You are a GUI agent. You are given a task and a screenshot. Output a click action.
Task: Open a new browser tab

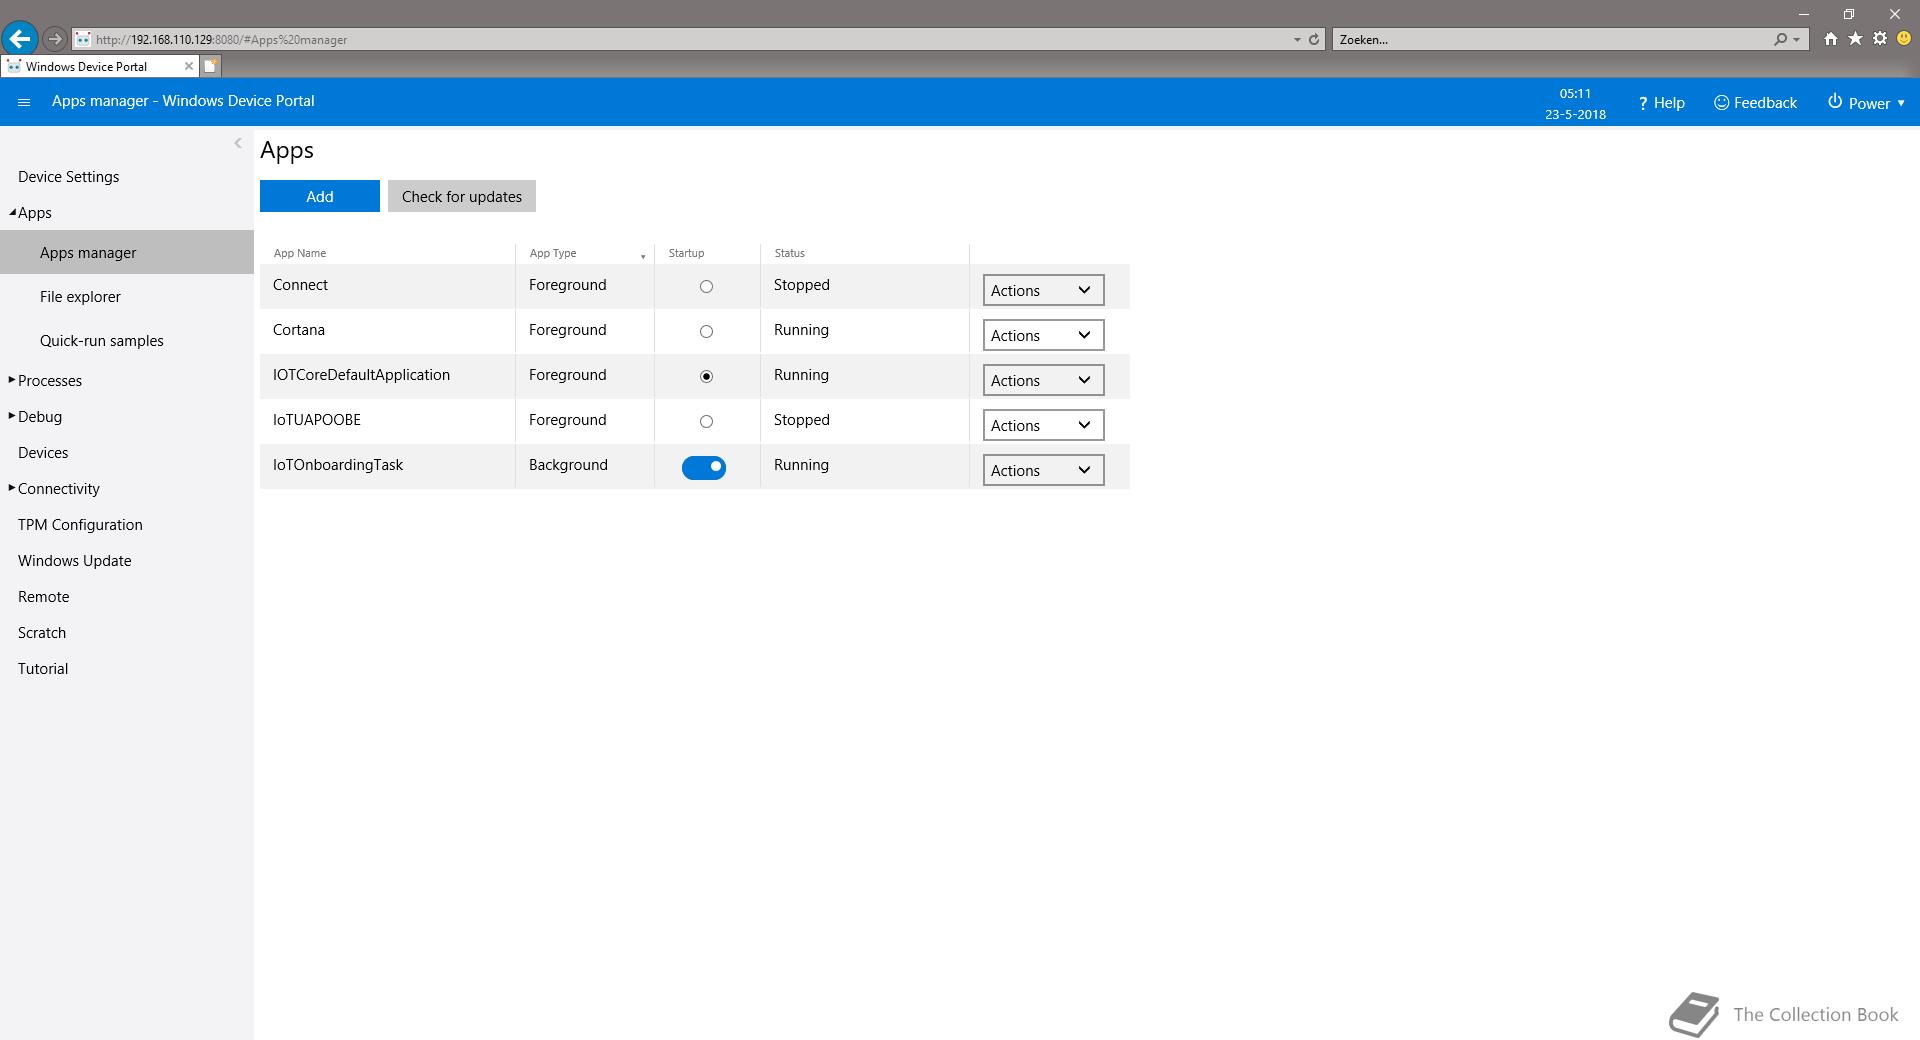tap(210, 66)
